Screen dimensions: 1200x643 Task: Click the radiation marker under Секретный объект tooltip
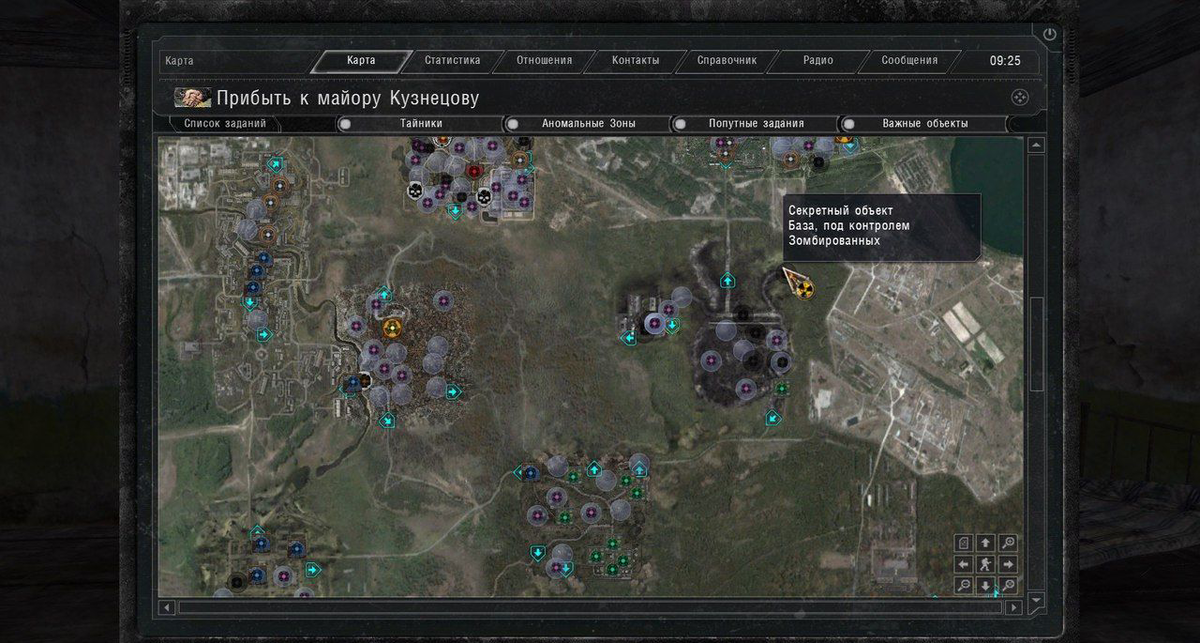[805, 289]
